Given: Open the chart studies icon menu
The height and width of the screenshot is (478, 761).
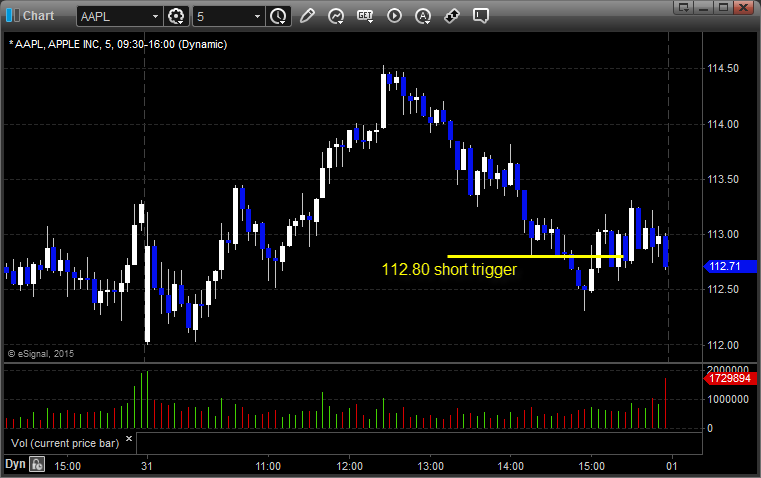Looking at the screenshot, I should pyautogui.click(x=336, y=16).
